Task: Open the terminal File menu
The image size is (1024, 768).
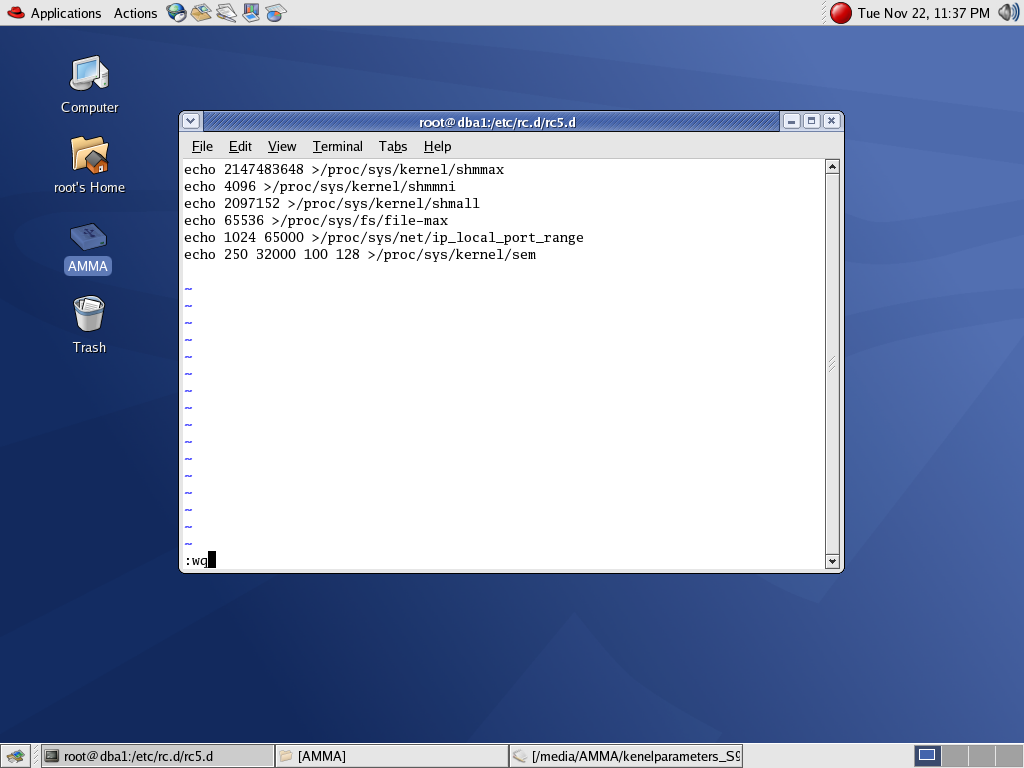Action: click(x=202, y=146)
